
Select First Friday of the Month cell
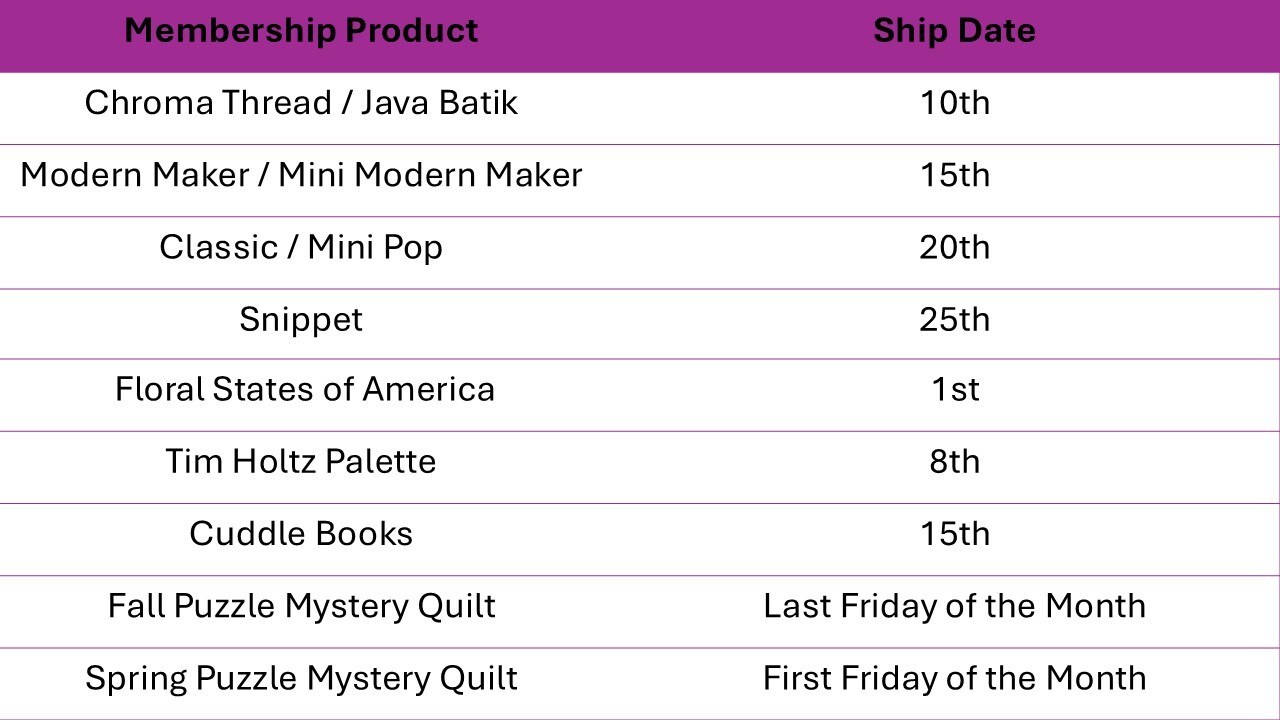(x=954, y=677)
